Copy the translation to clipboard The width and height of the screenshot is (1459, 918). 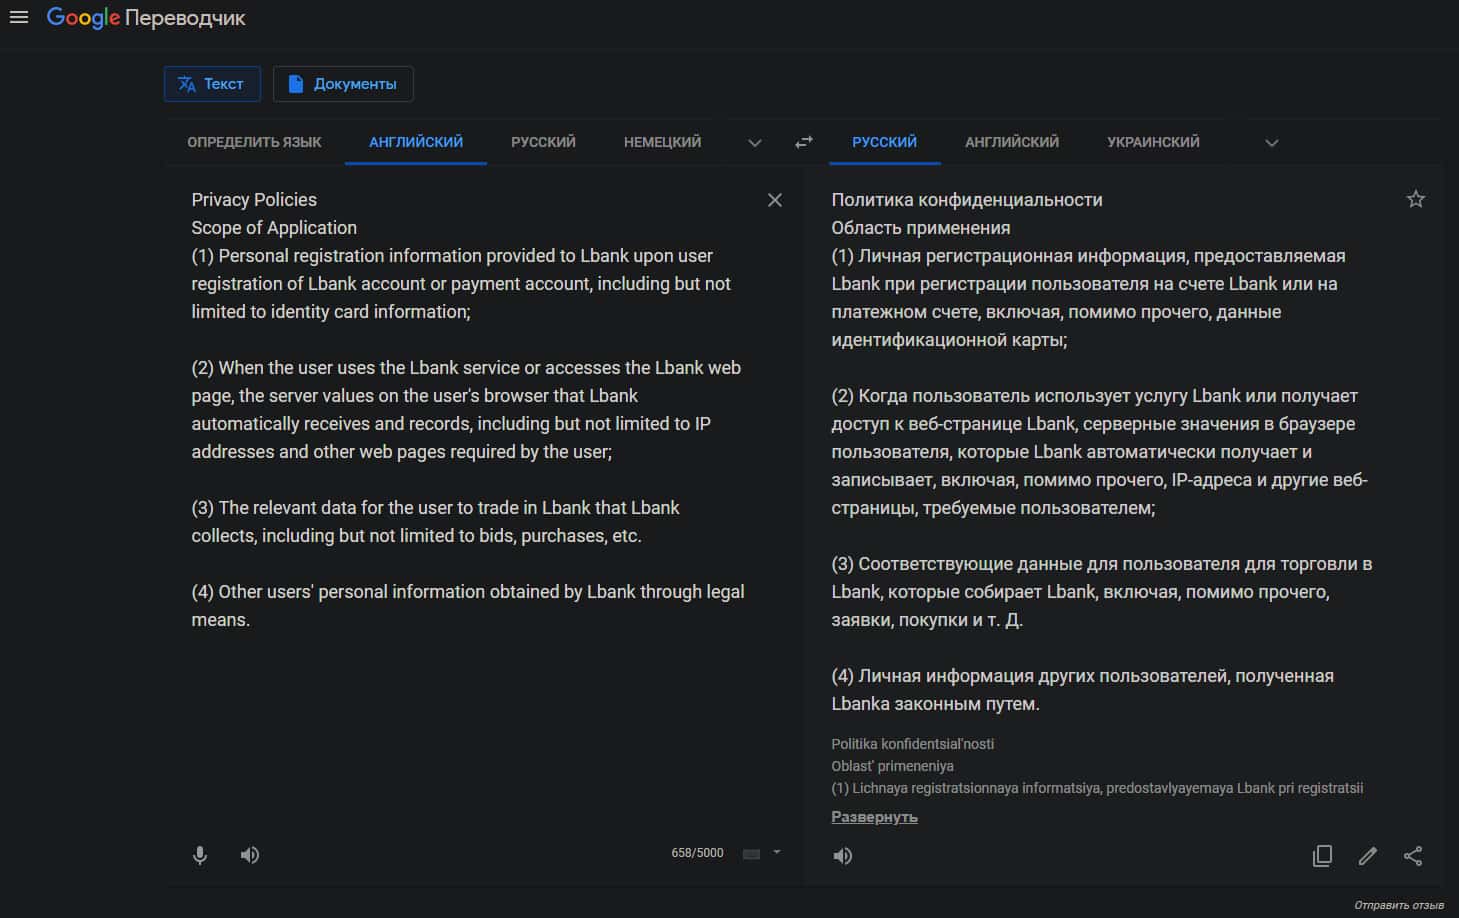[x=1322, y=856]
